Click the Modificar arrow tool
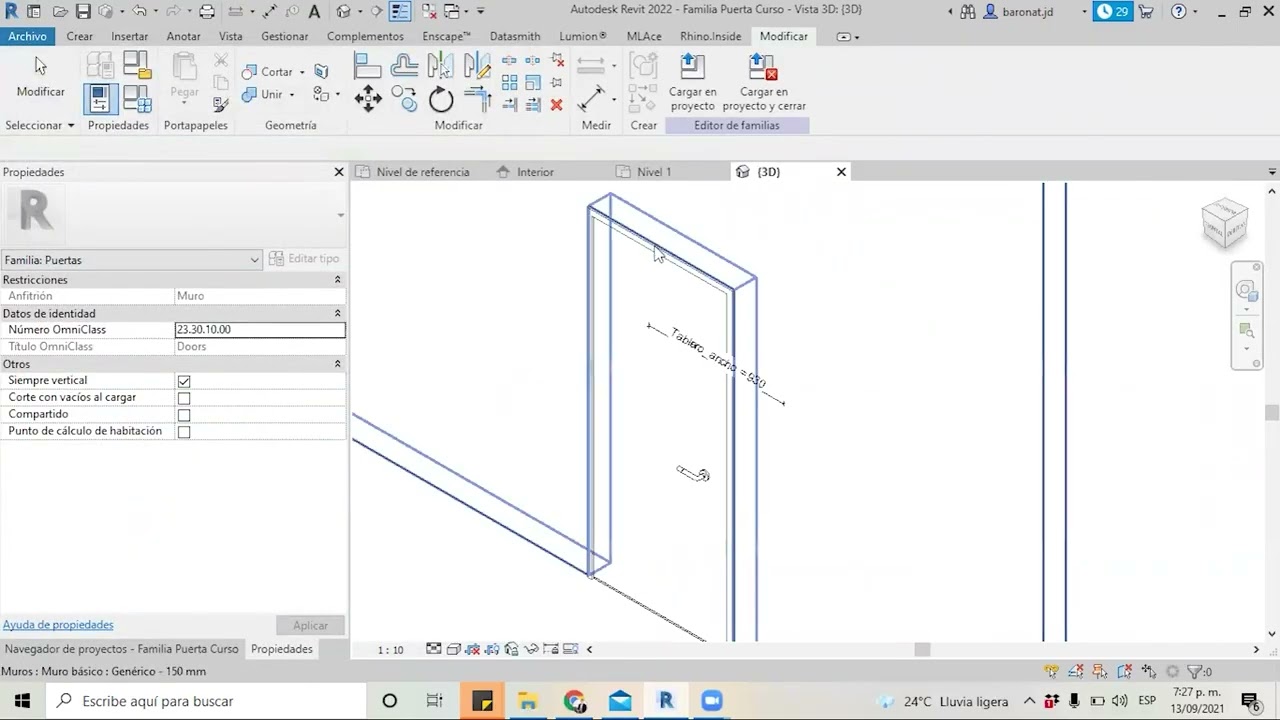The height and width of the screenshot is (720, 1280). click(40, 76)
